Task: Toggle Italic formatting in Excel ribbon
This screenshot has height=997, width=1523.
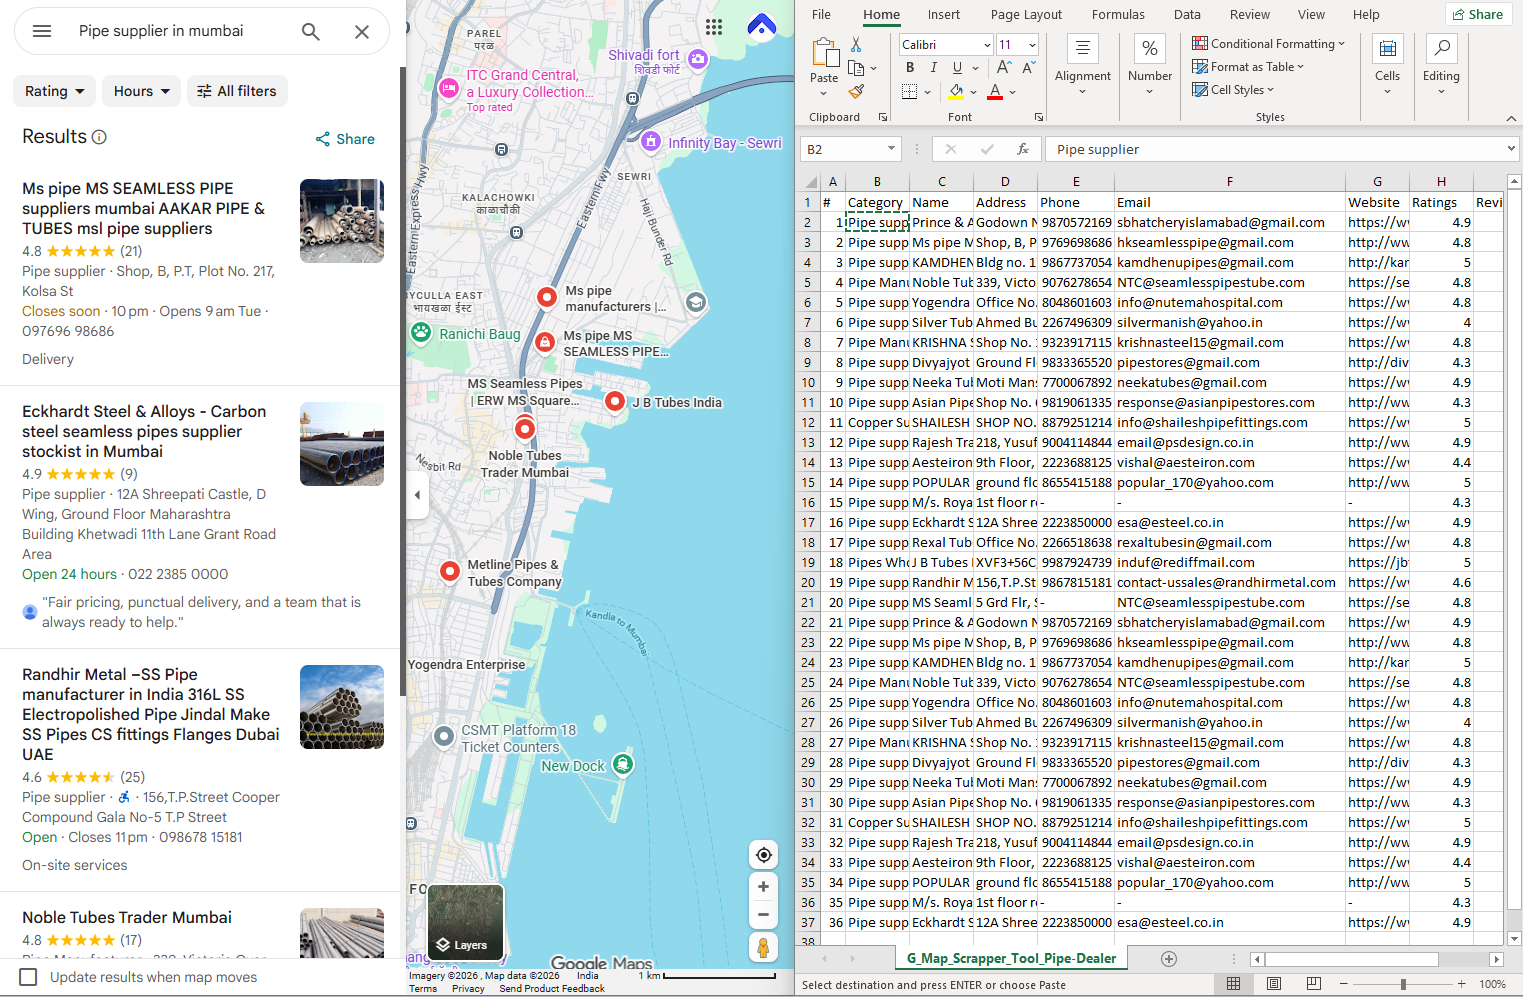Action: click(933, 68)
